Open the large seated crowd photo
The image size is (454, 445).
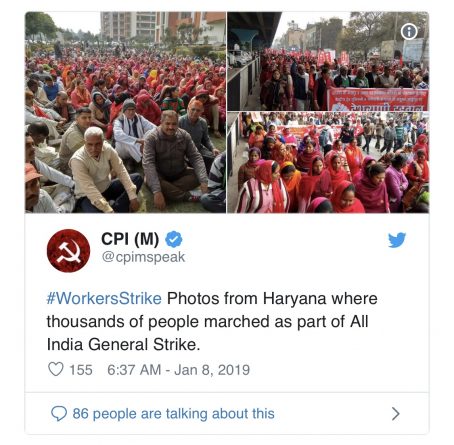point(125,112)
